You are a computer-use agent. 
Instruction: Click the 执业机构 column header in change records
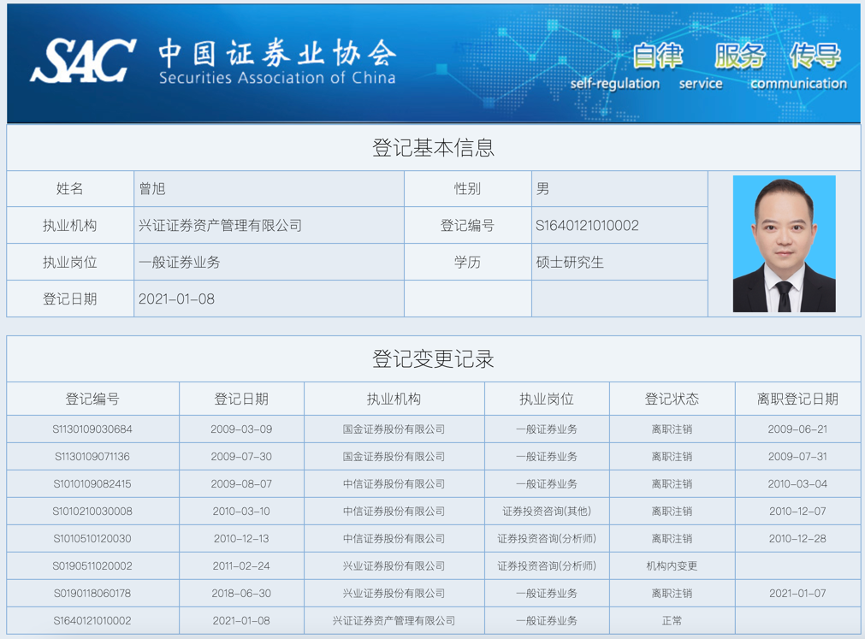point(394,399)
